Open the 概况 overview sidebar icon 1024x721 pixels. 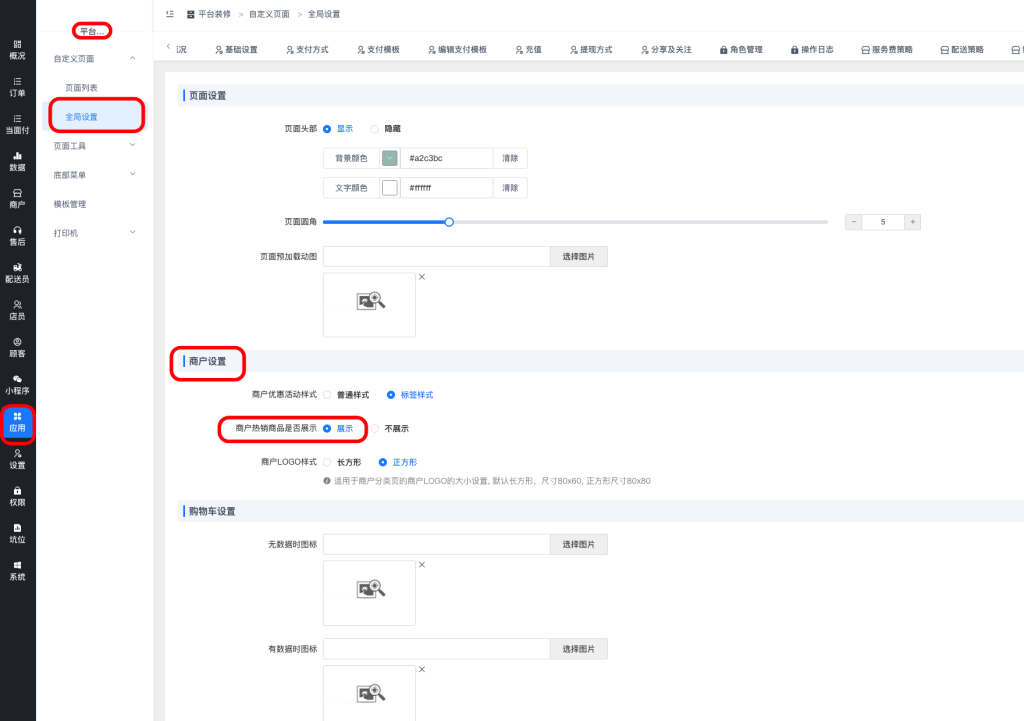coord(17,49)
